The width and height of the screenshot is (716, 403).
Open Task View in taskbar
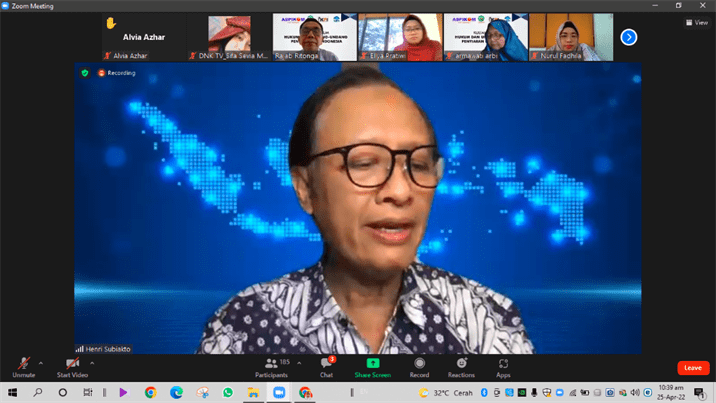(x=88, y=393)
